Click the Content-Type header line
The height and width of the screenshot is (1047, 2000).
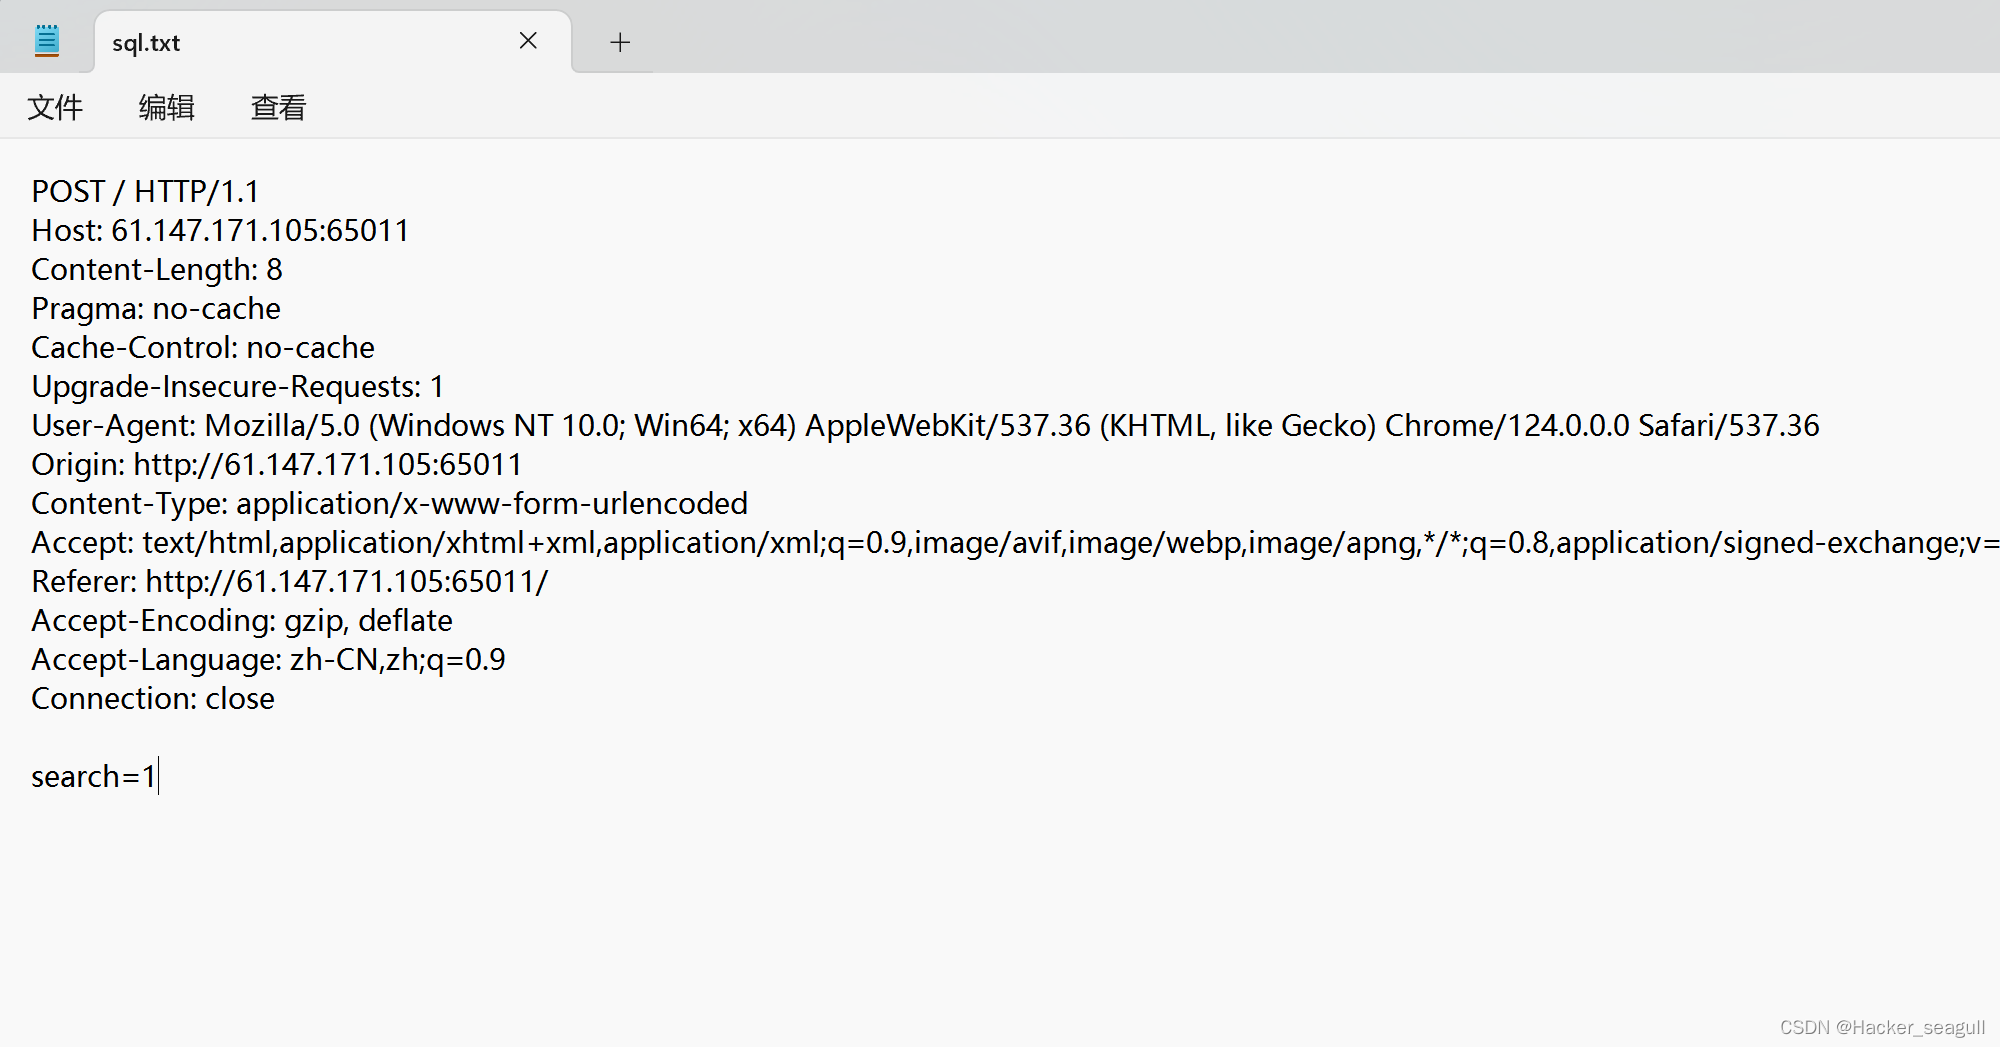coord(390,503)
